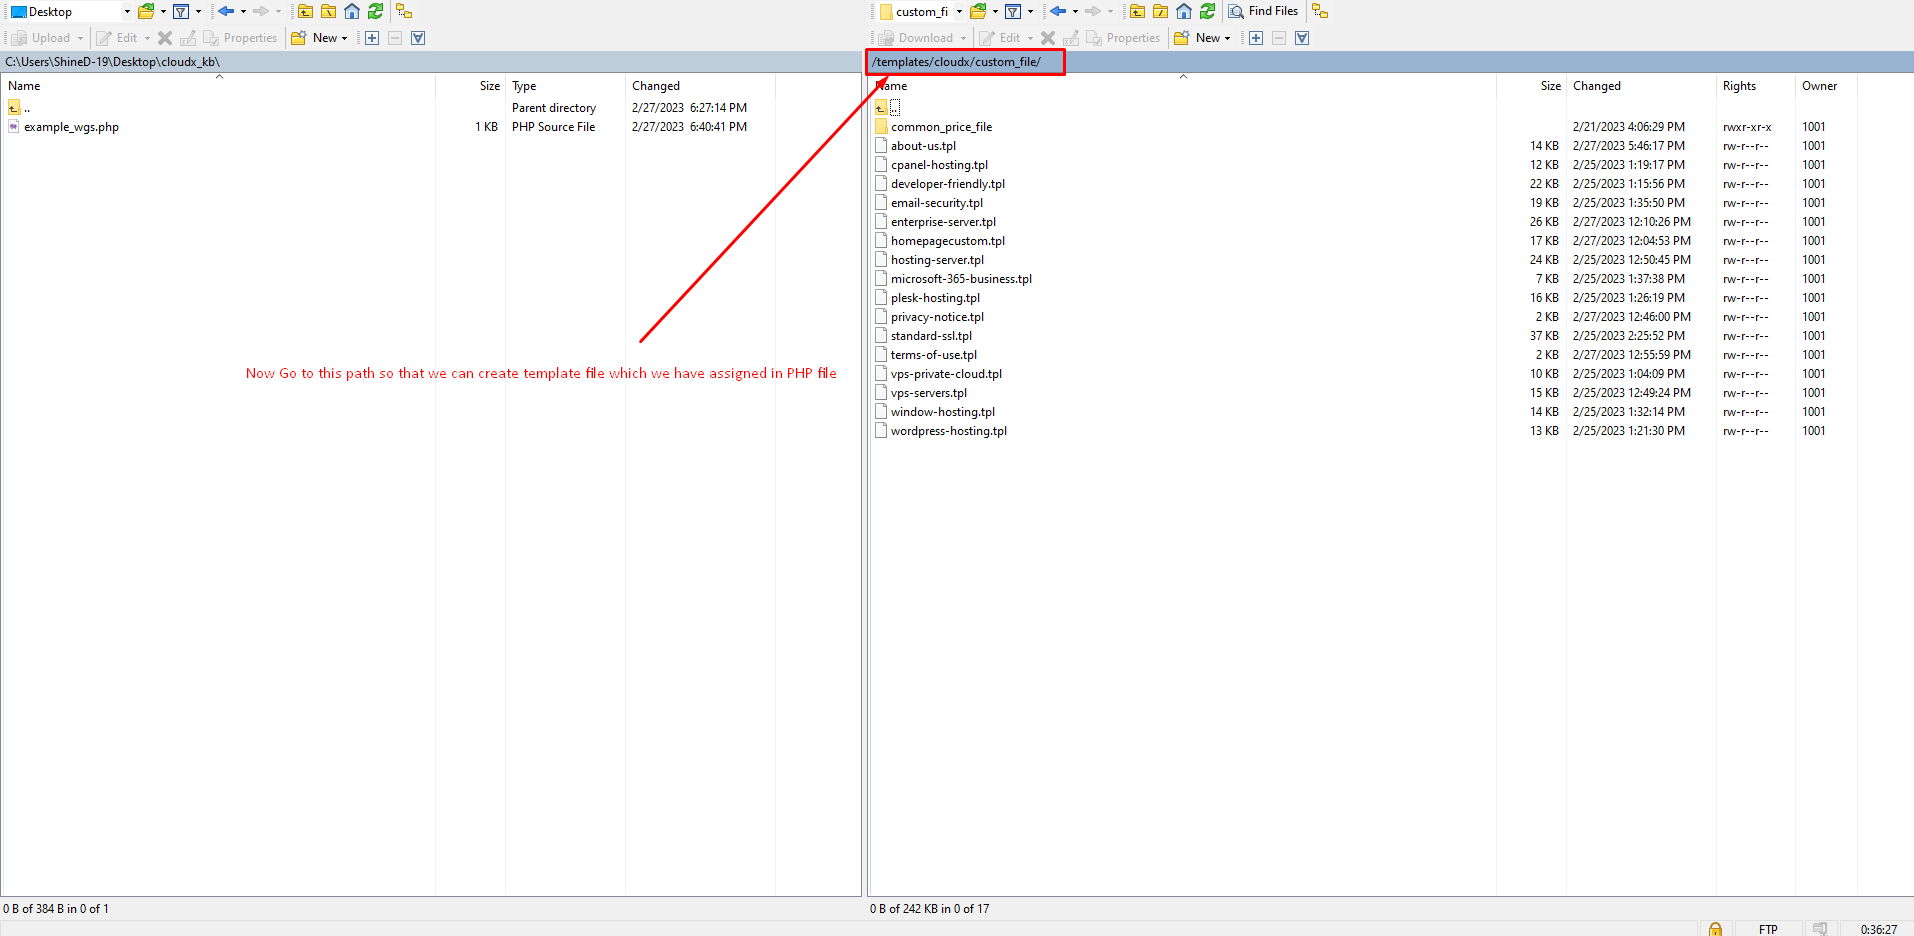Click the Find Files button
This screenshot has width=1914, height=936.
pyautogui.click(x=1263, y=11)
